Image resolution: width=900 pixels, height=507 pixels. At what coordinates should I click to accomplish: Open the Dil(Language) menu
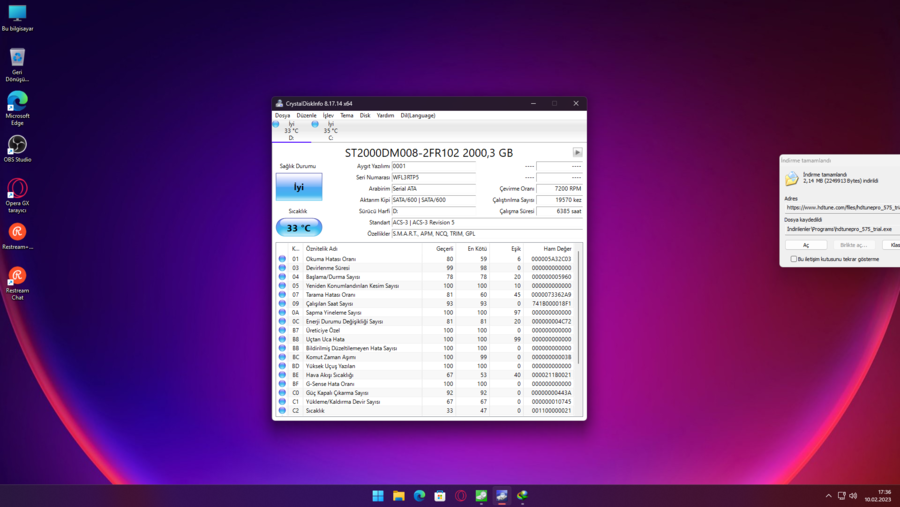[x=418, y=115]
